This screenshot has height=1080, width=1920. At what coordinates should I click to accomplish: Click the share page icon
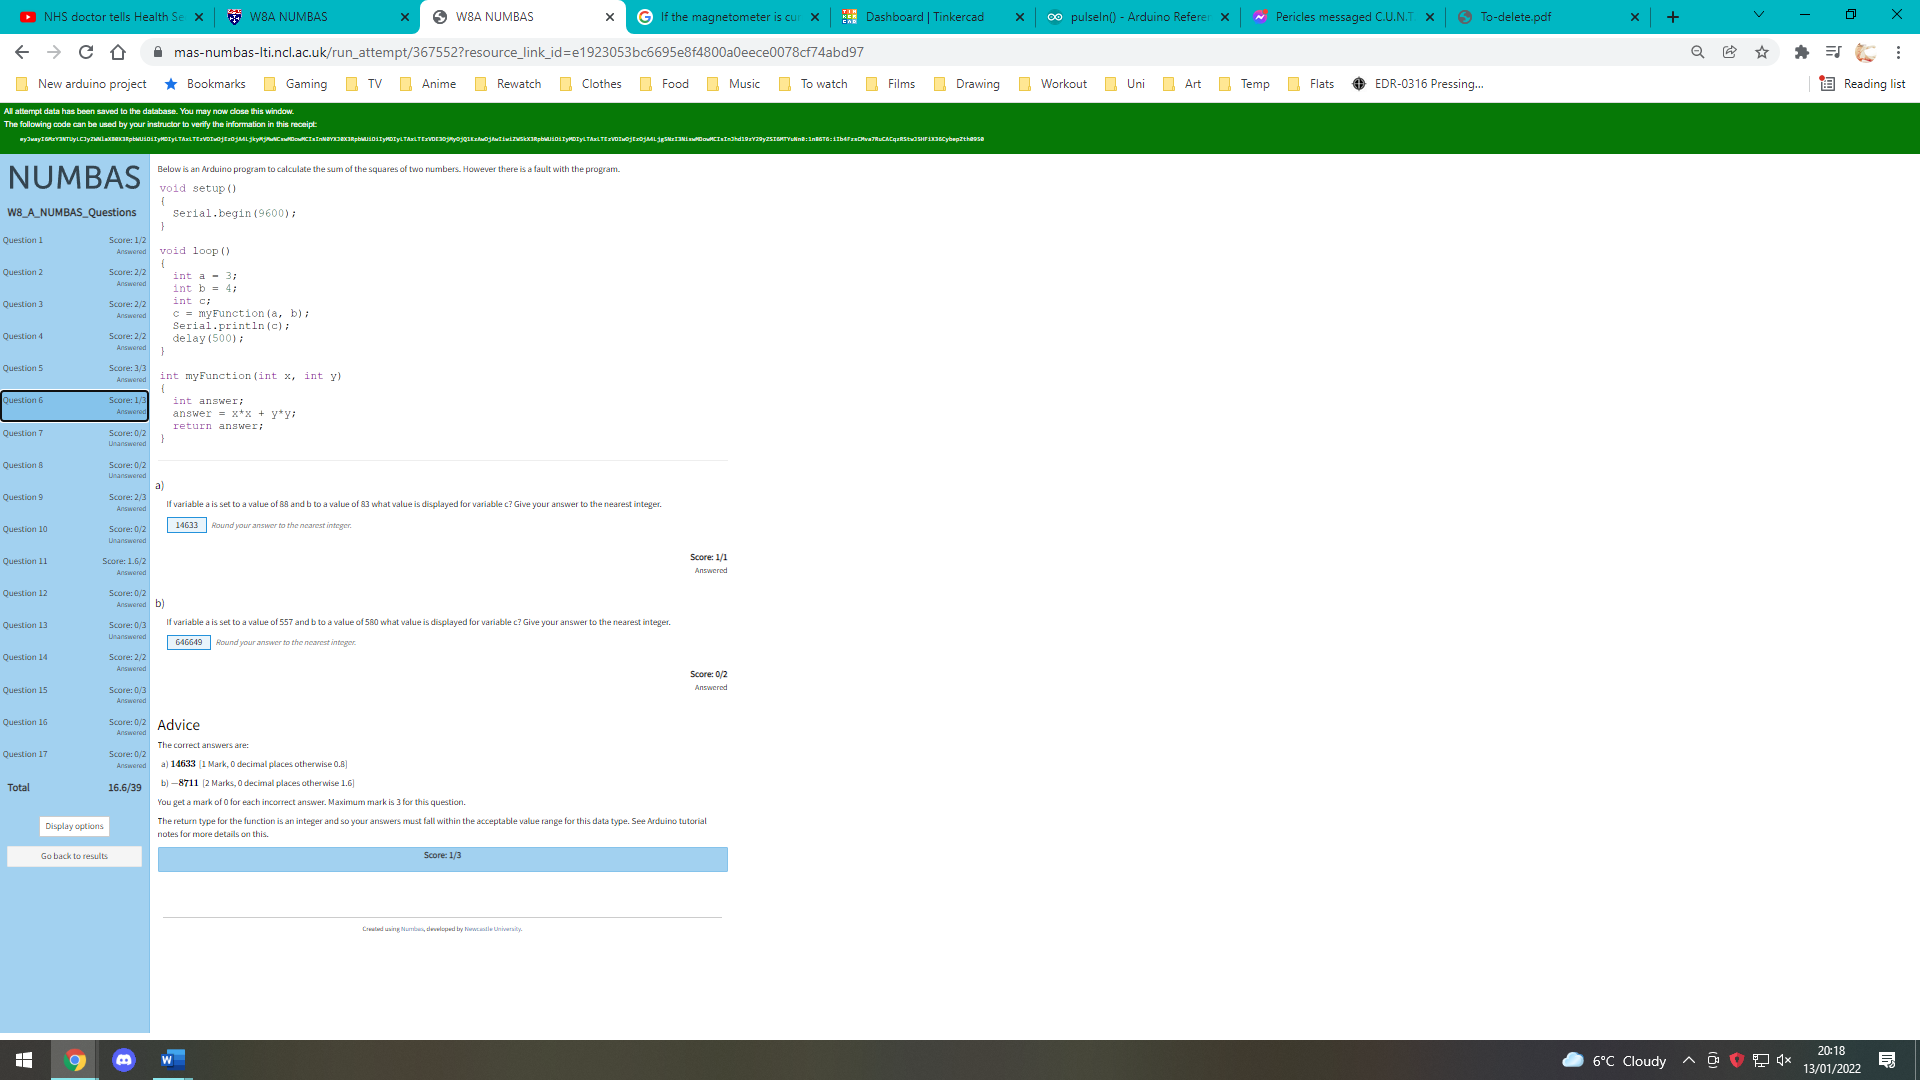coord(1729,52)
